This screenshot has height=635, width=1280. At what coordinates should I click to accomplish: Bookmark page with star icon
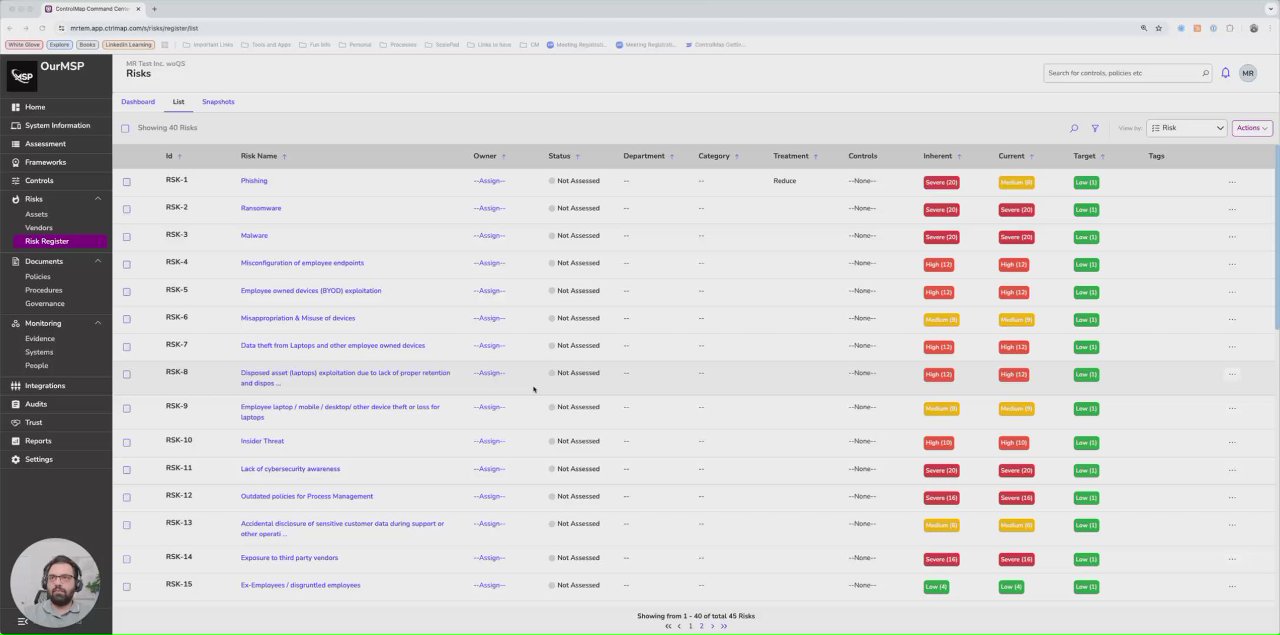(x=1159, y=28)
